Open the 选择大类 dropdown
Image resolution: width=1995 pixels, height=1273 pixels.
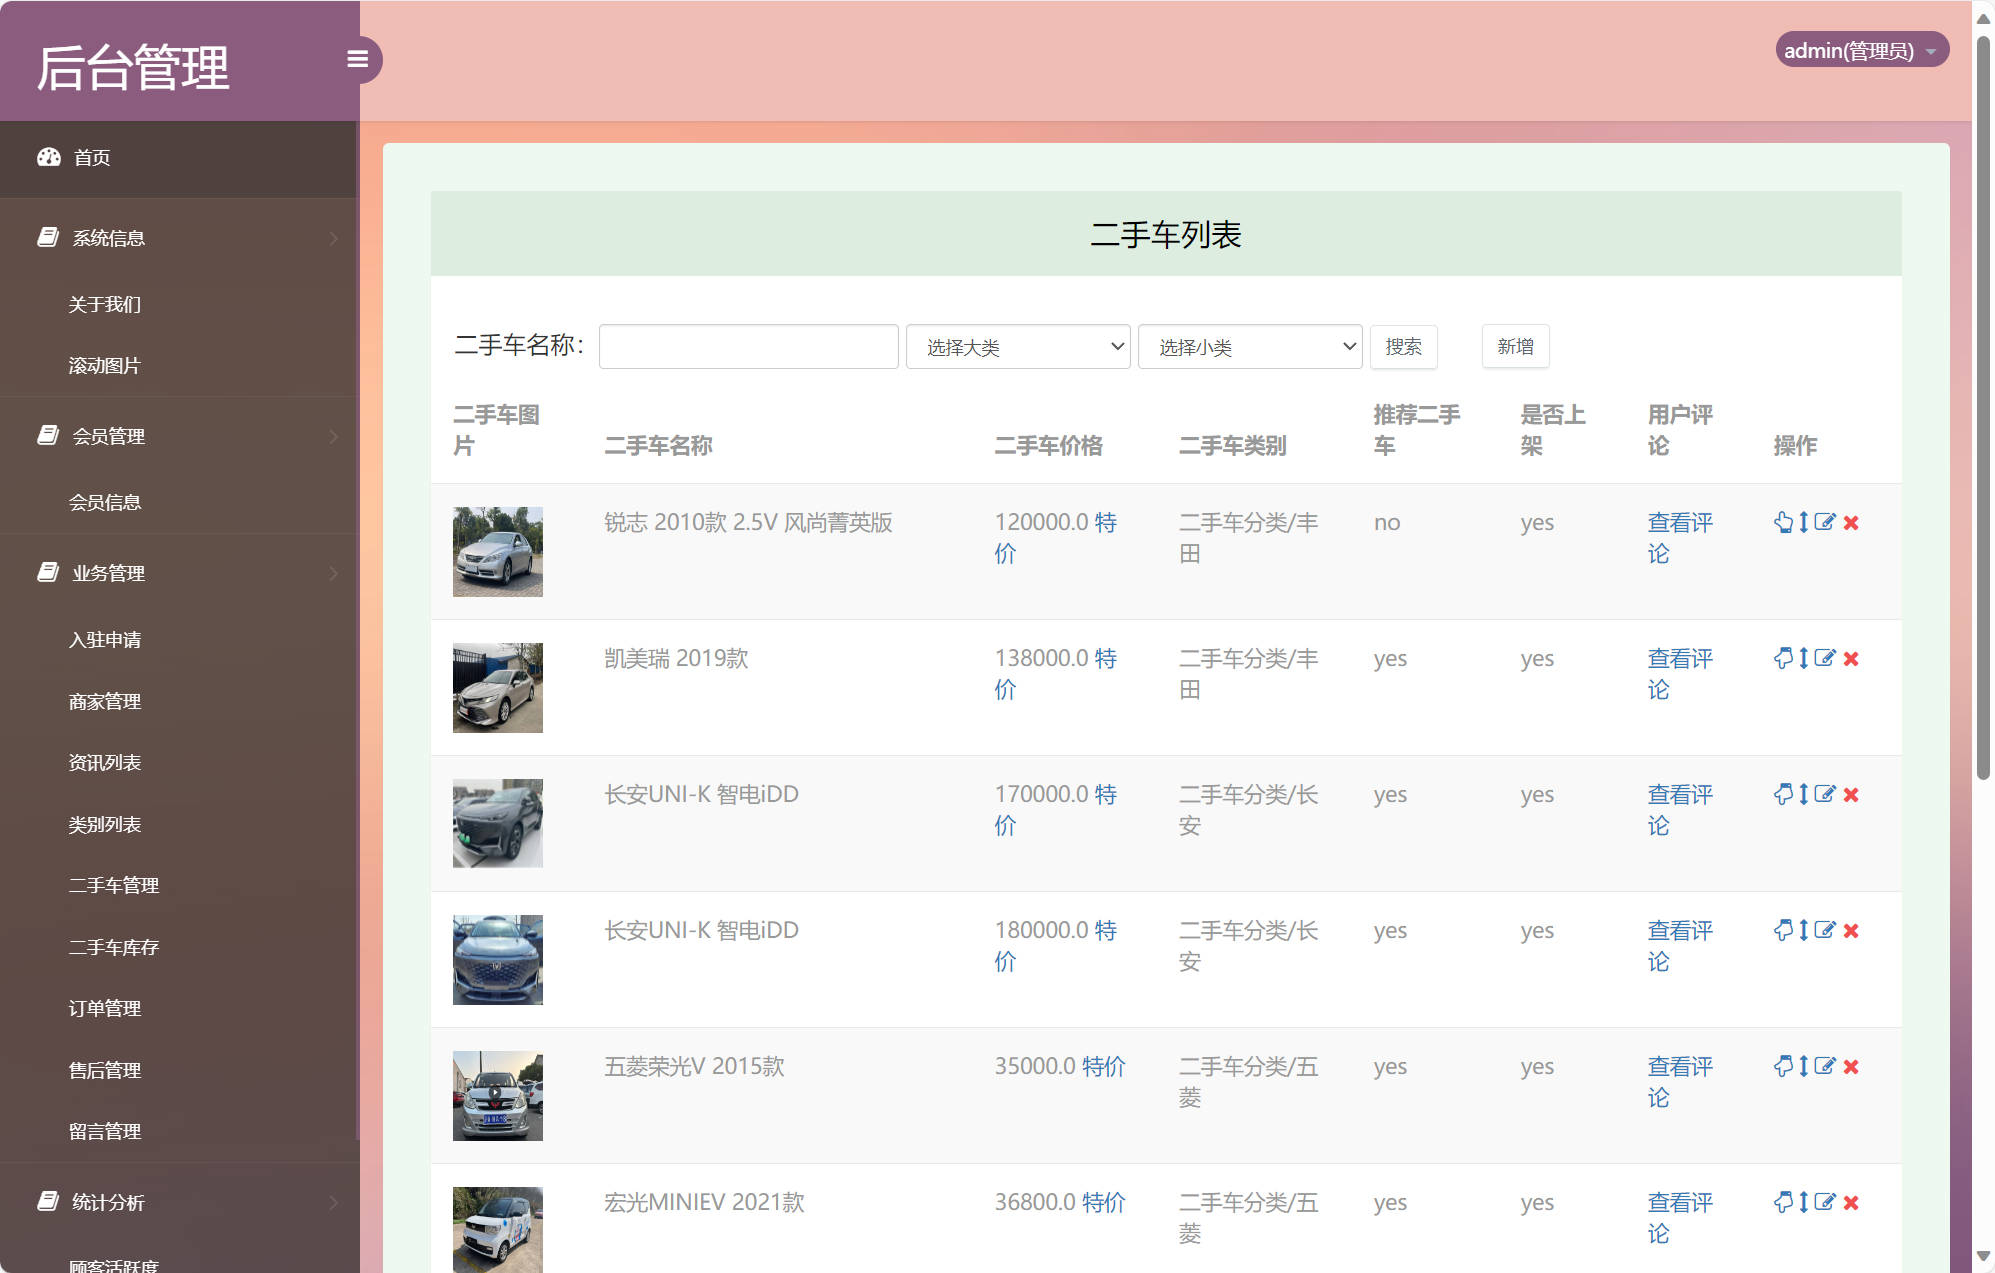click(1017, 346)
